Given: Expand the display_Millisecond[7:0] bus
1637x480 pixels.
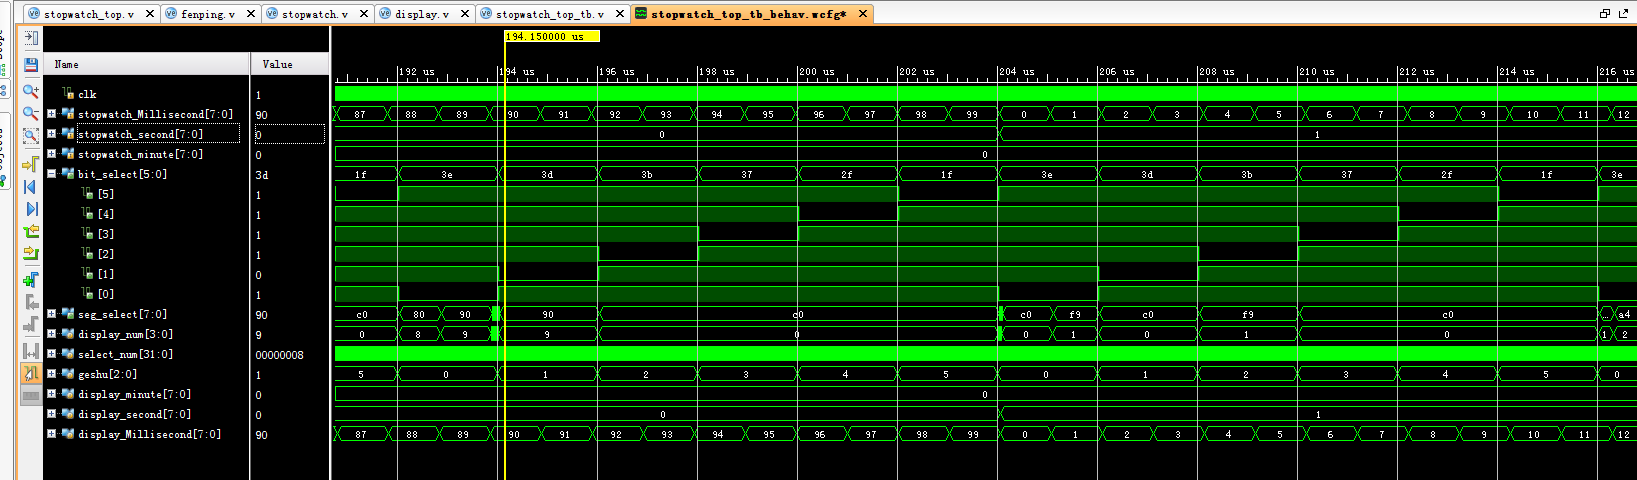Looking at the screenshot, I should [51, 434].
